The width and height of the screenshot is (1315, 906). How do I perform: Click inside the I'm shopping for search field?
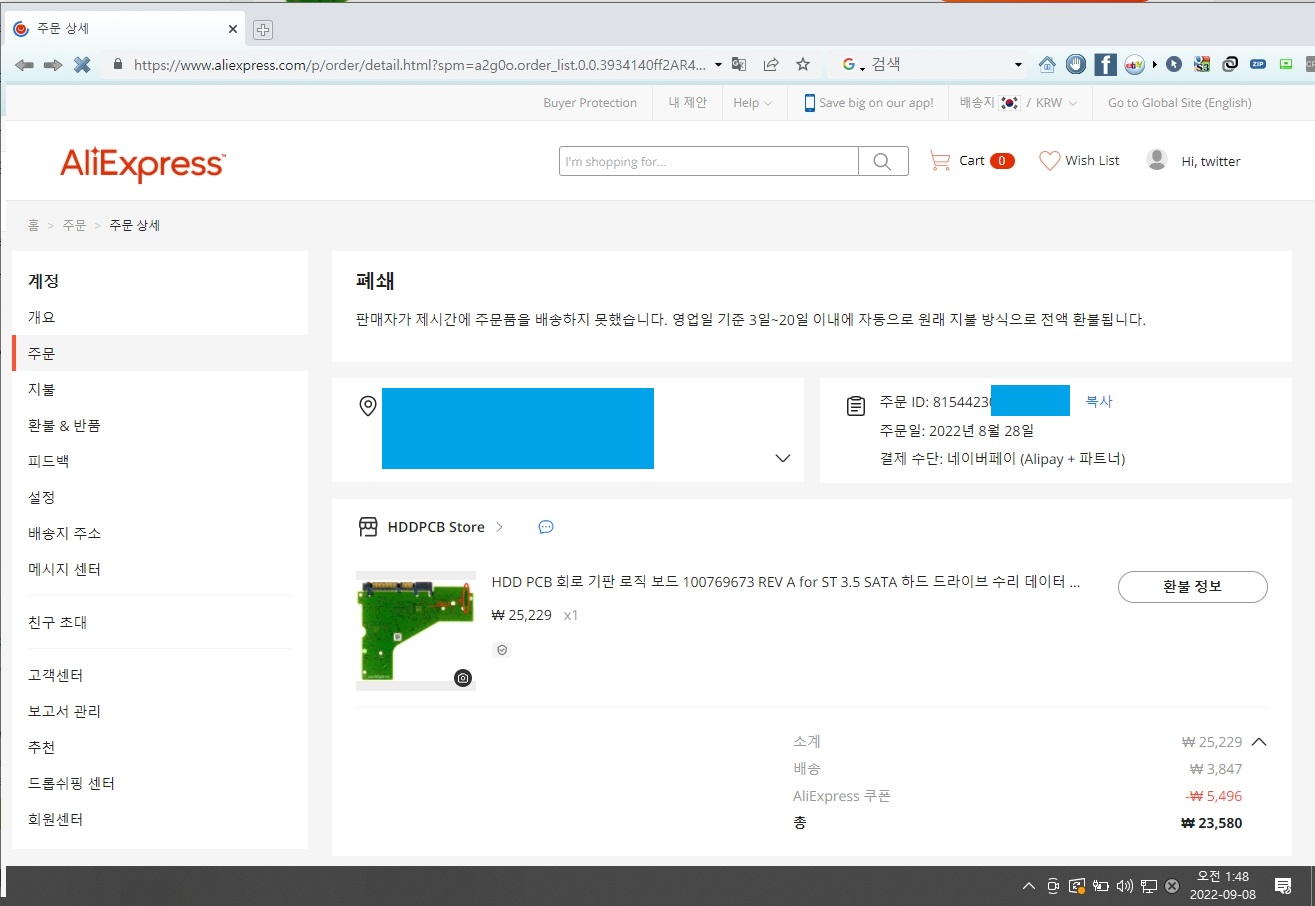click(x=709, y=161)
